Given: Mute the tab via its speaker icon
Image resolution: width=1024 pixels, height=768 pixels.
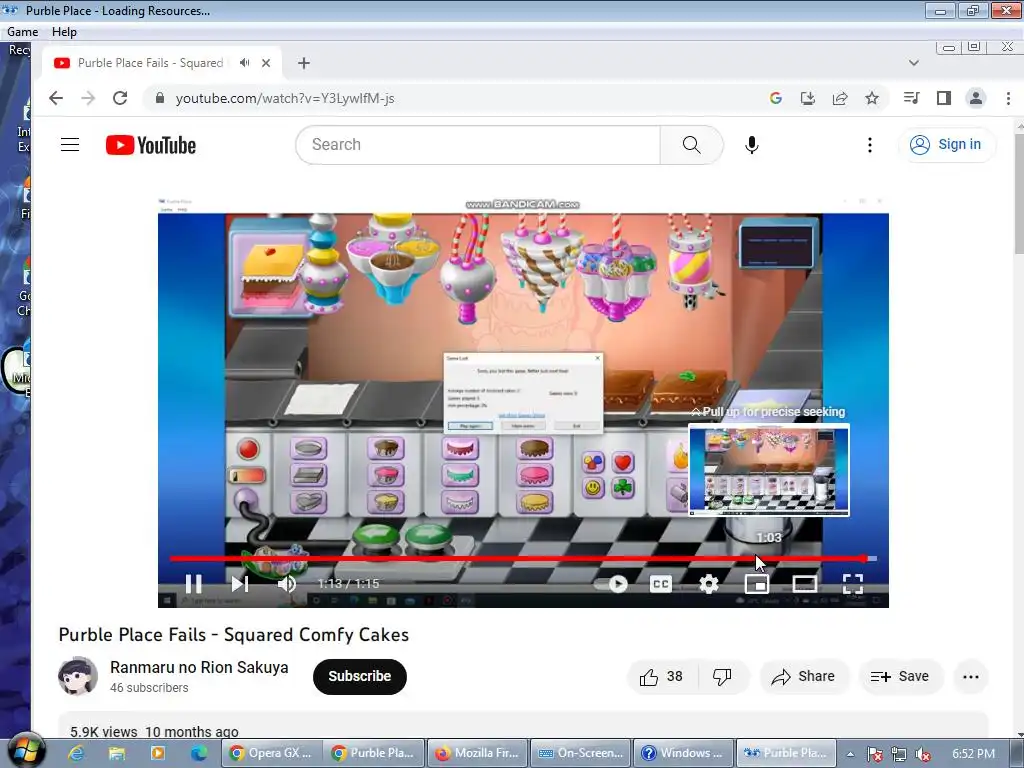Looking at the screenshot, I should (244, 63).
